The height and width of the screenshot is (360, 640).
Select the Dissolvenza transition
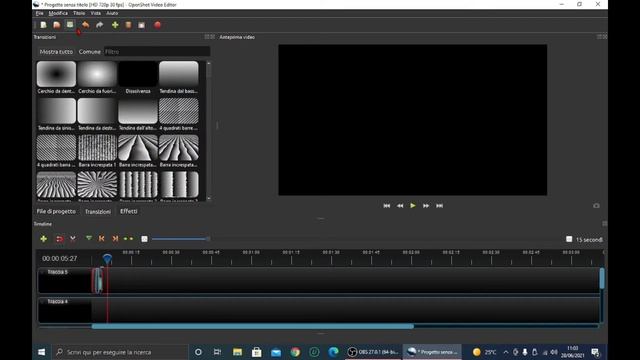(x=138, y=78)
